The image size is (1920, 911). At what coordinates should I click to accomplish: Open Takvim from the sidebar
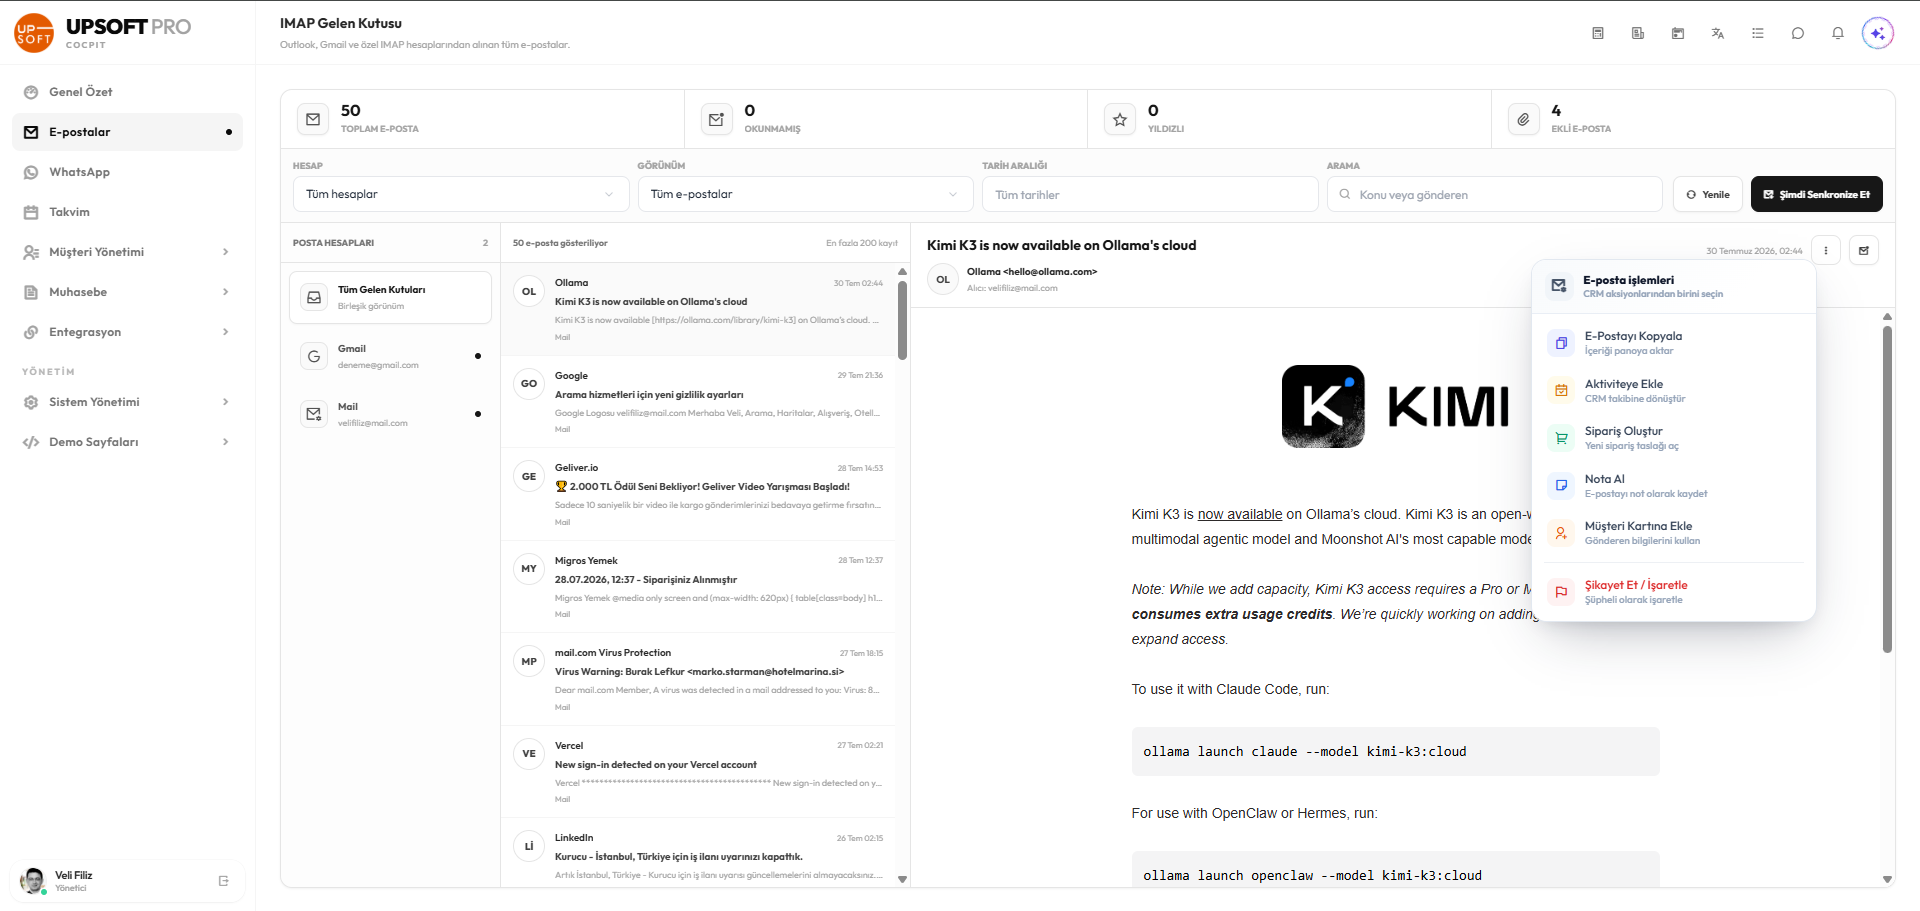(x=127, y=212)
